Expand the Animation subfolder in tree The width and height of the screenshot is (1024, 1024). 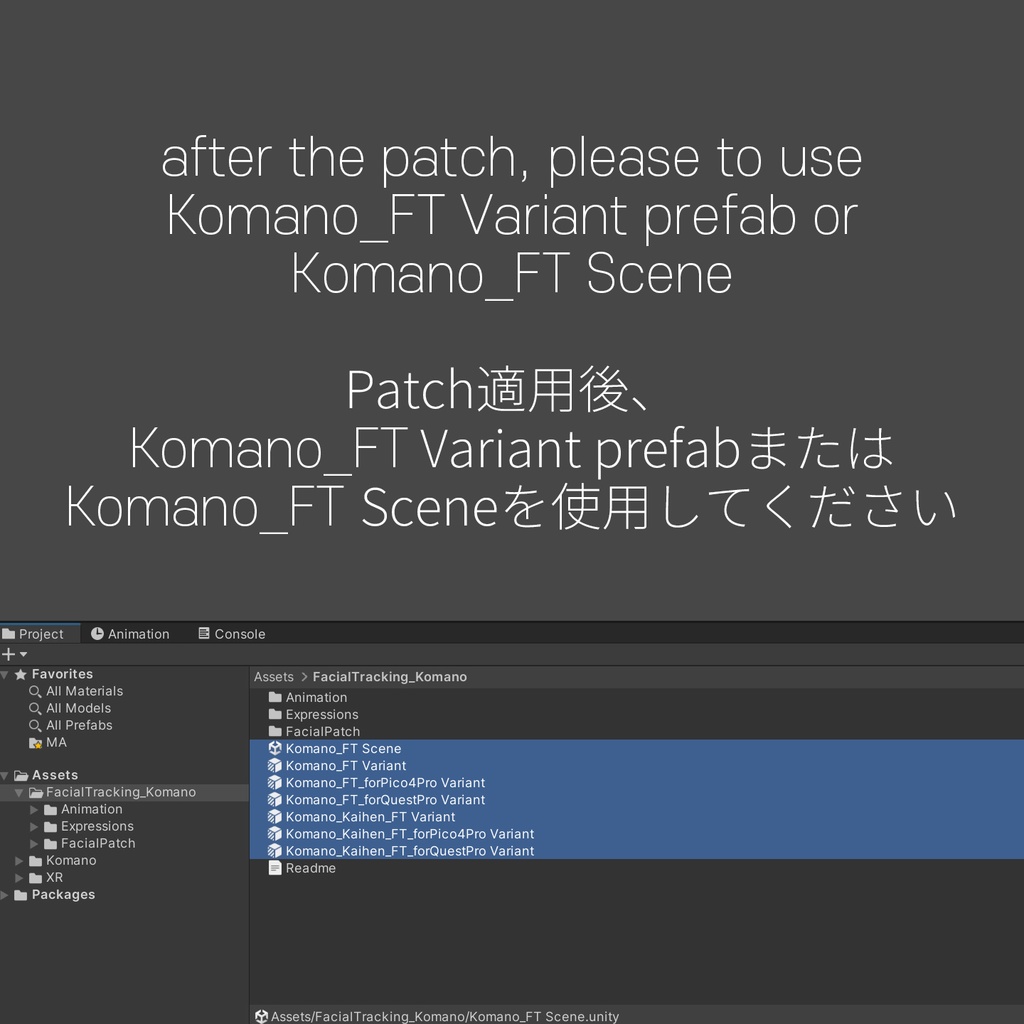point(34,809)
